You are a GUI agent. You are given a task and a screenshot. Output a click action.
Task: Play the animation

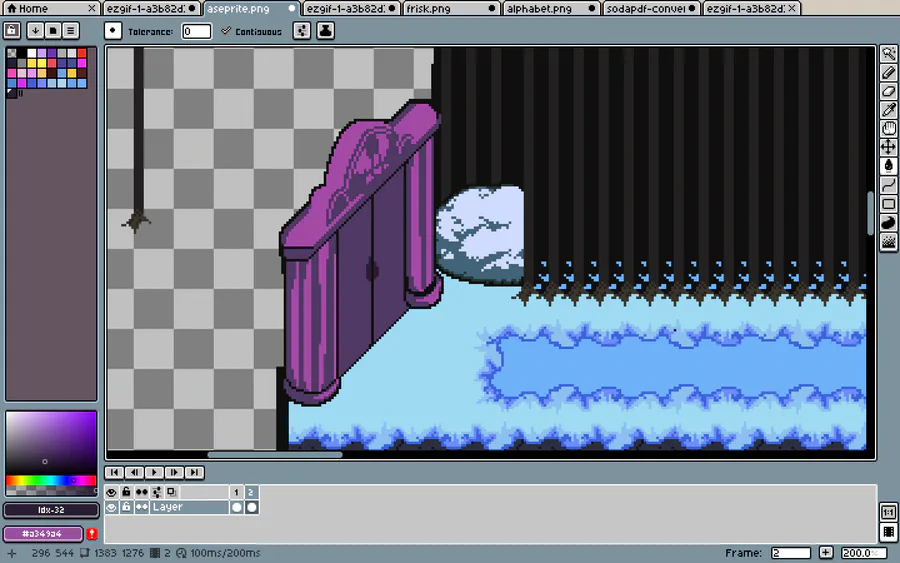154,472
